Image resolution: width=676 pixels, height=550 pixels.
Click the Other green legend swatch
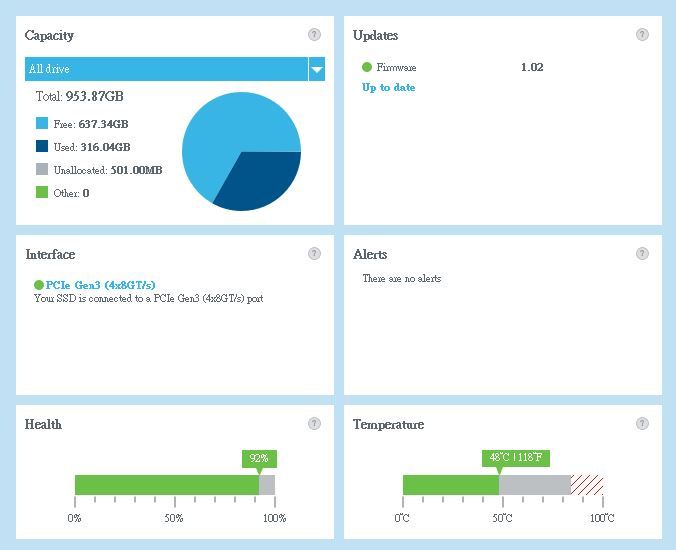pos(42,192)
